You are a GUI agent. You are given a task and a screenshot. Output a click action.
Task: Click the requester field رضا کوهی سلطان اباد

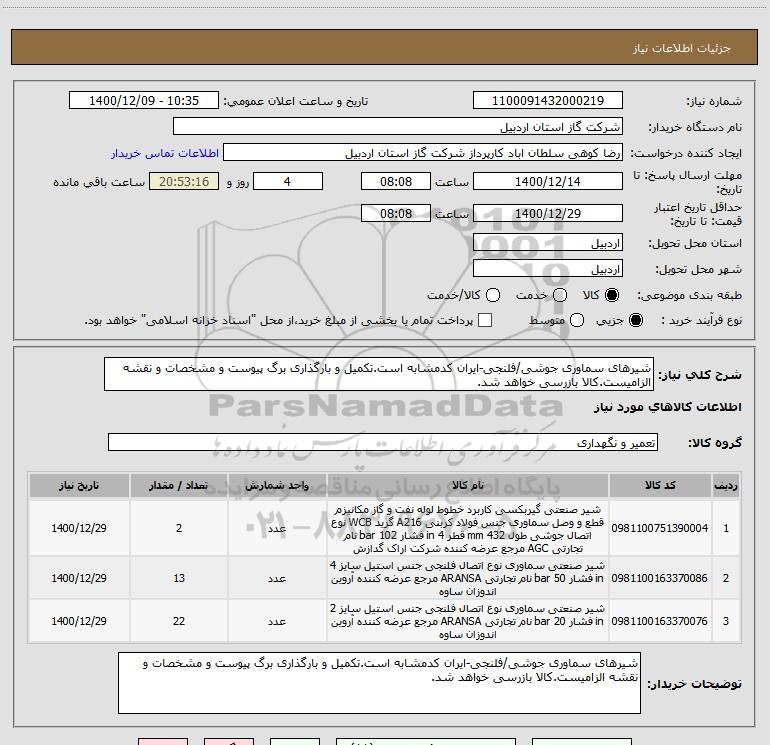423,153
